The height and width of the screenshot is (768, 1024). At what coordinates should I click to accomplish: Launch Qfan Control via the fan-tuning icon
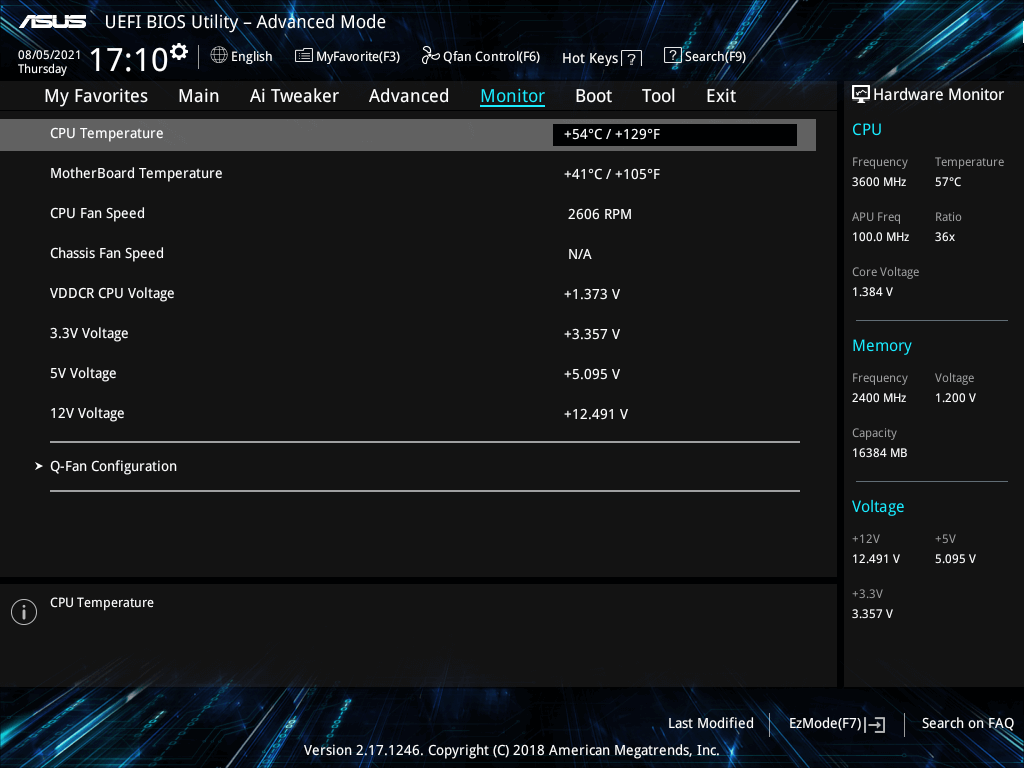click(430, 55)
